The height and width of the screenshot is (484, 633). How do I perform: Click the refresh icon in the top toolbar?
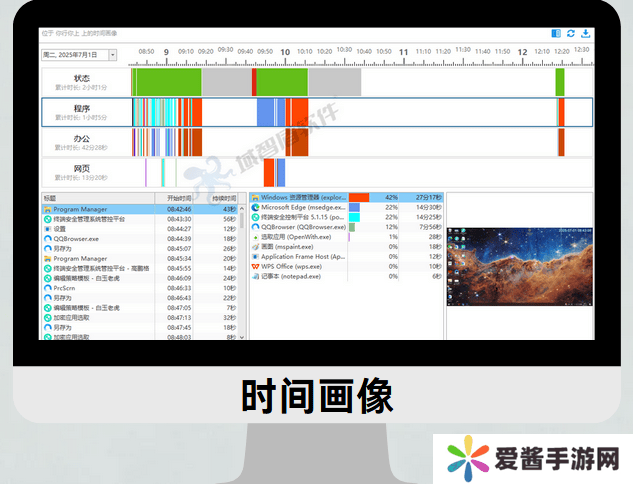pos(571,33)
